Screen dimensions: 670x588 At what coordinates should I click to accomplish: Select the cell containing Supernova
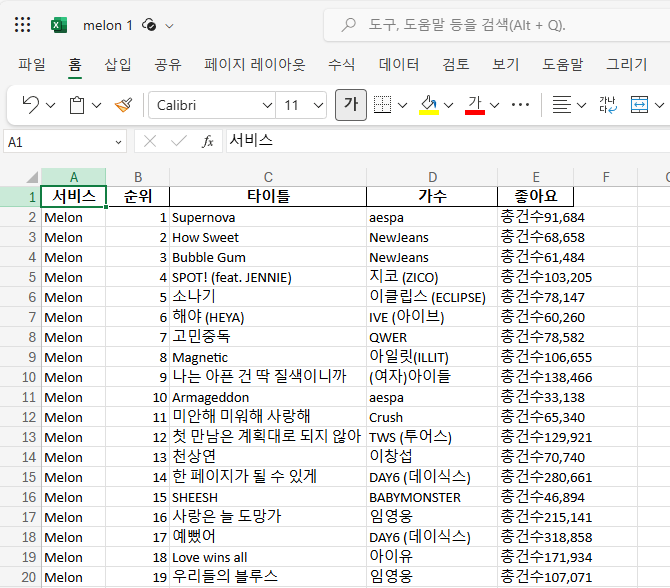tap(268, 218)
